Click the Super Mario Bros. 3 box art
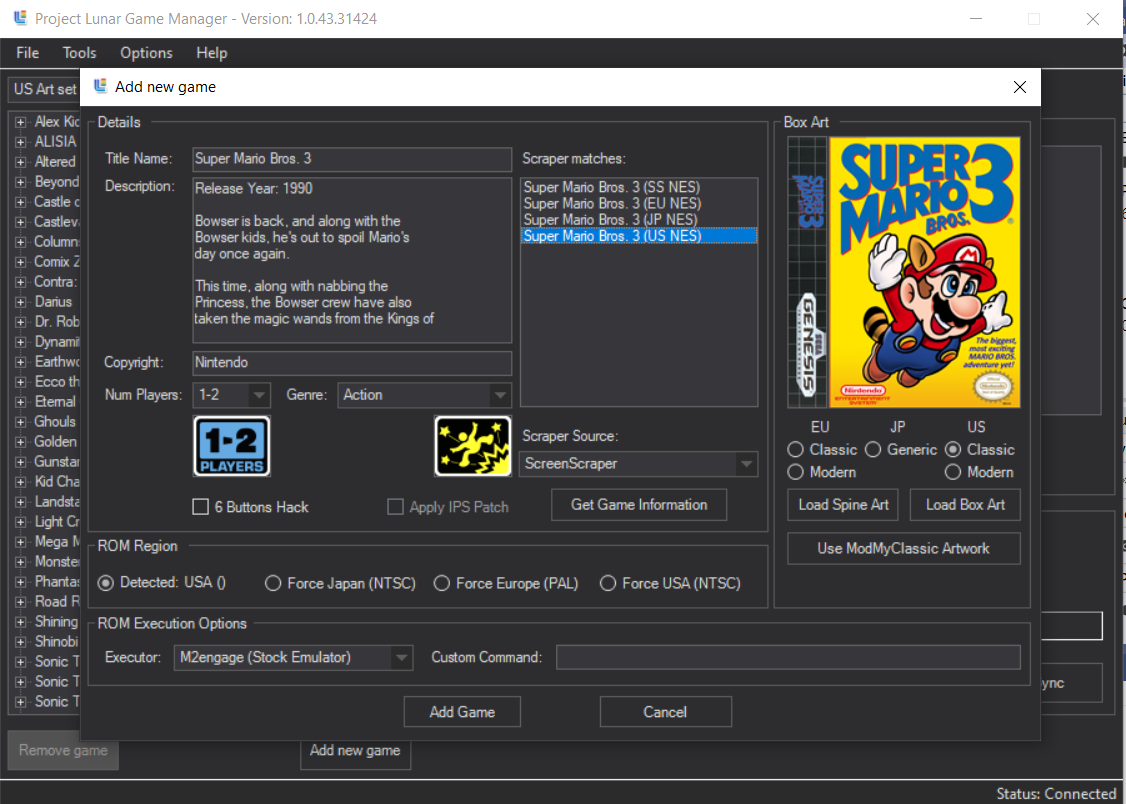This screenshot has height=804, width=1126. pos(924,272)
